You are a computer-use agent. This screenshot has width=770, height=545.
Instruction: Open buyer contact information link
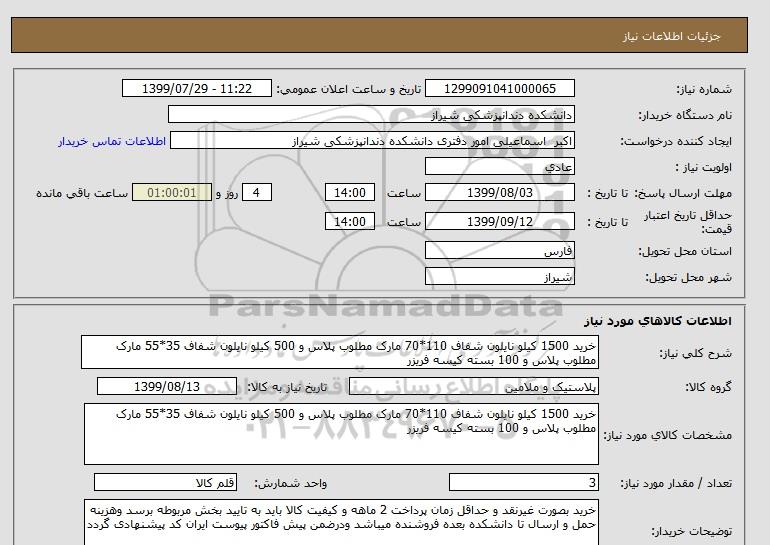tap(112, 141)
